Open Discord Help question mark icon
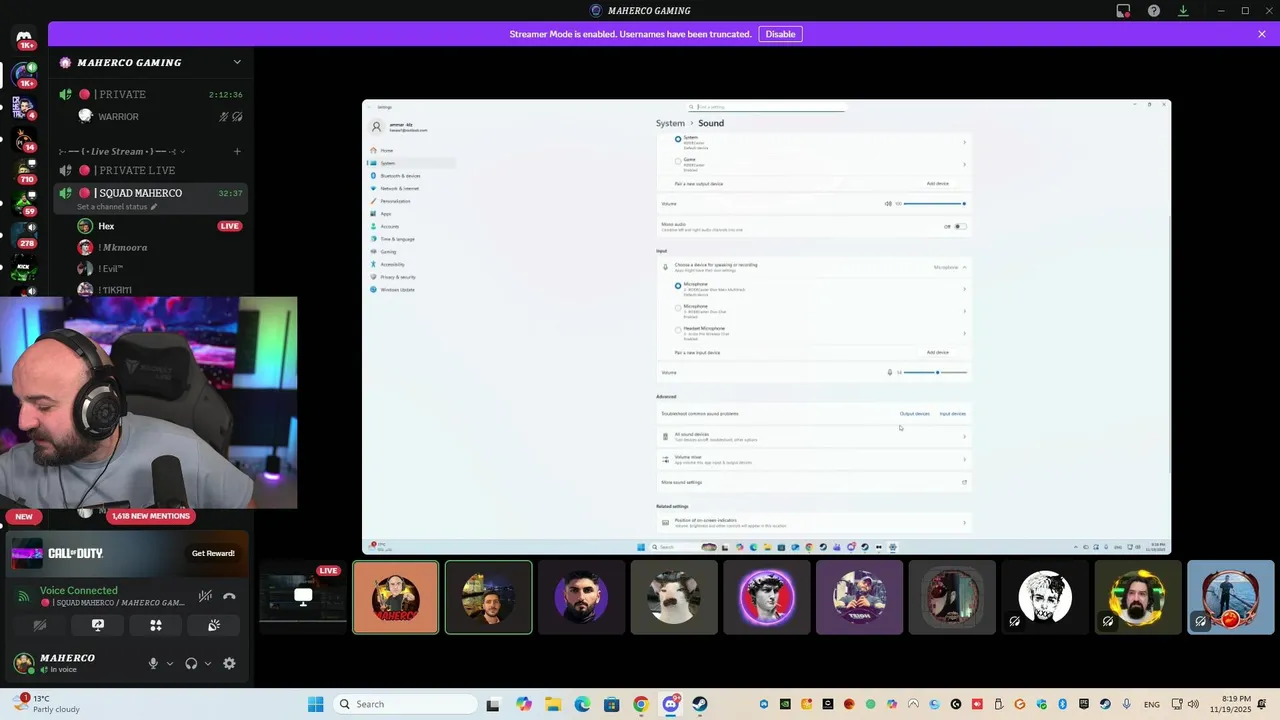Image resolution: width=1280 pixels, height=720 pixels. 1154,11
